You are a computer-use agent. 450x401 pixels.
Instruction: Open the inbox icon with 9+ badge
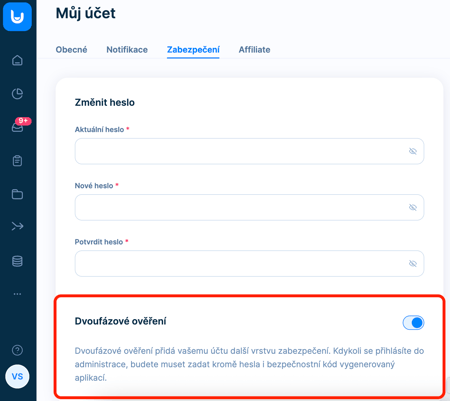click(x=17, y=127)
